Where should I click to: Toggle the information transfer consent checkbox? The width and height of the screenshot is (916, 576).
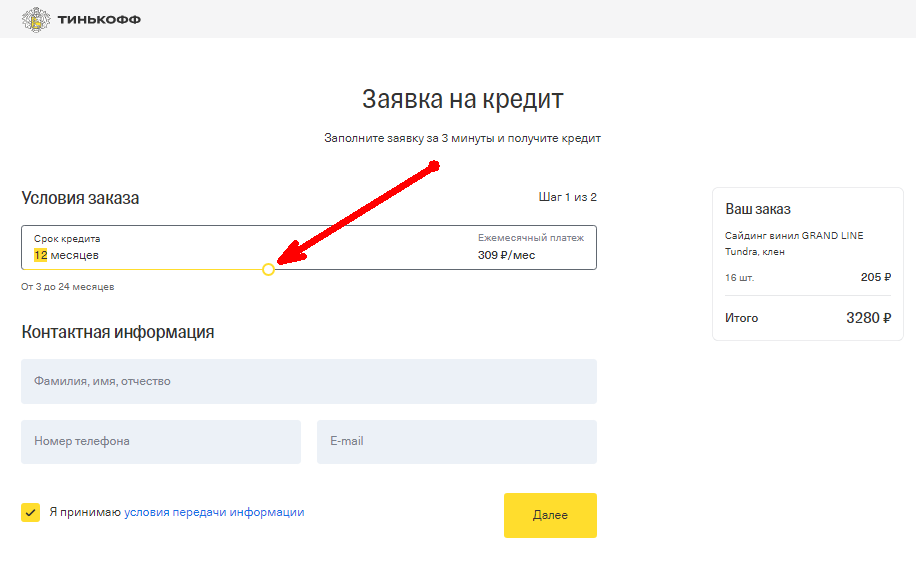point(30,513)
